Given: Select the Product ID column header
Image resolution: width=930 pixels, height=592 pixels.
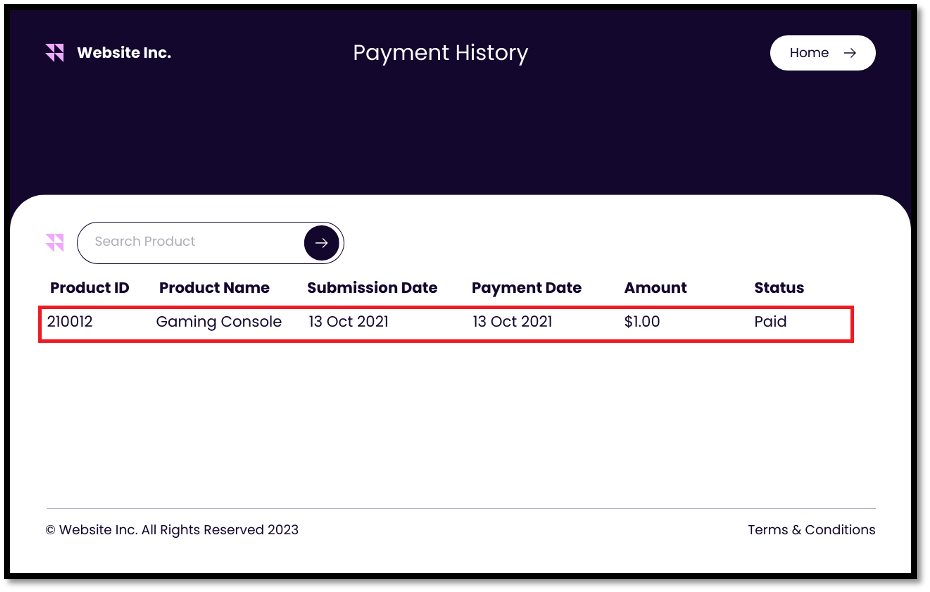Looking at the screenshot, I should [x=90, y=288].
